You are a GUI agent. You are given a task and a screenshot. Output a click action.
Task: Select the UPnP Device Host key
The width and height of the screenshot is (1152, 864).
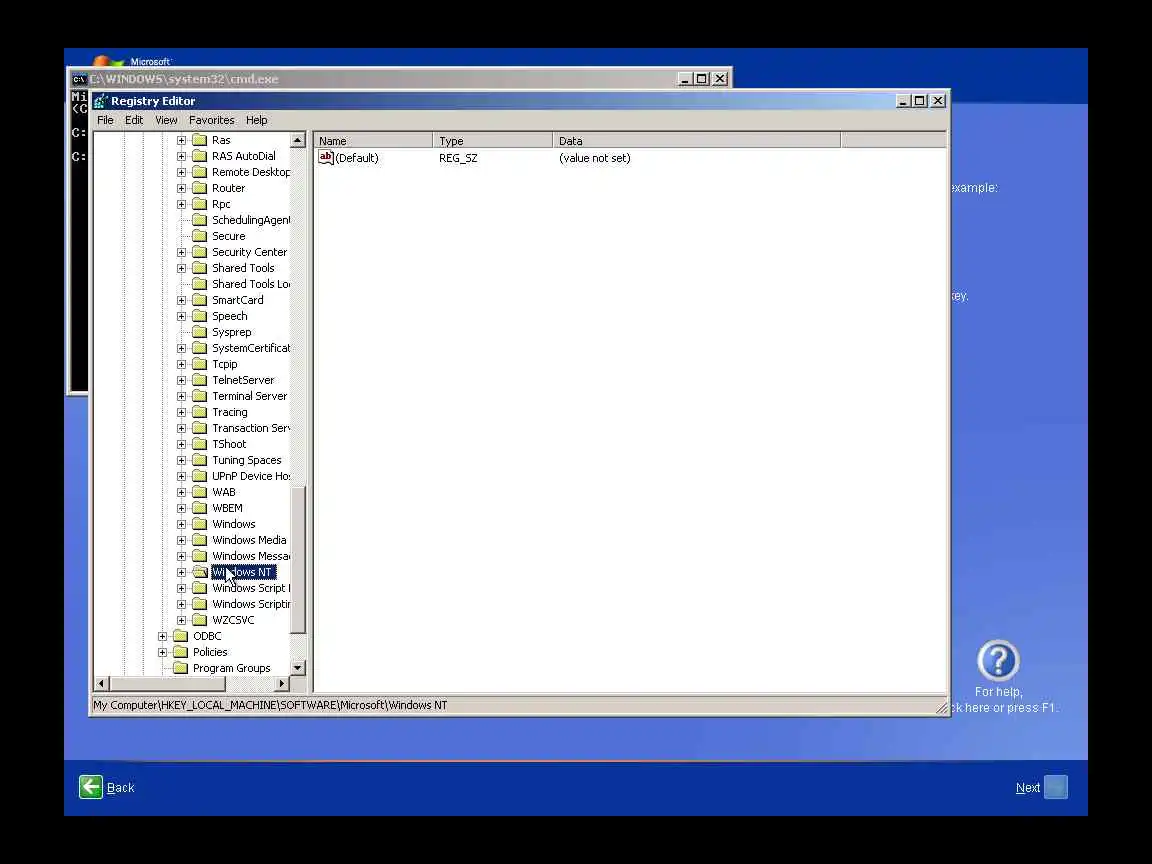(x=251, y=476)
